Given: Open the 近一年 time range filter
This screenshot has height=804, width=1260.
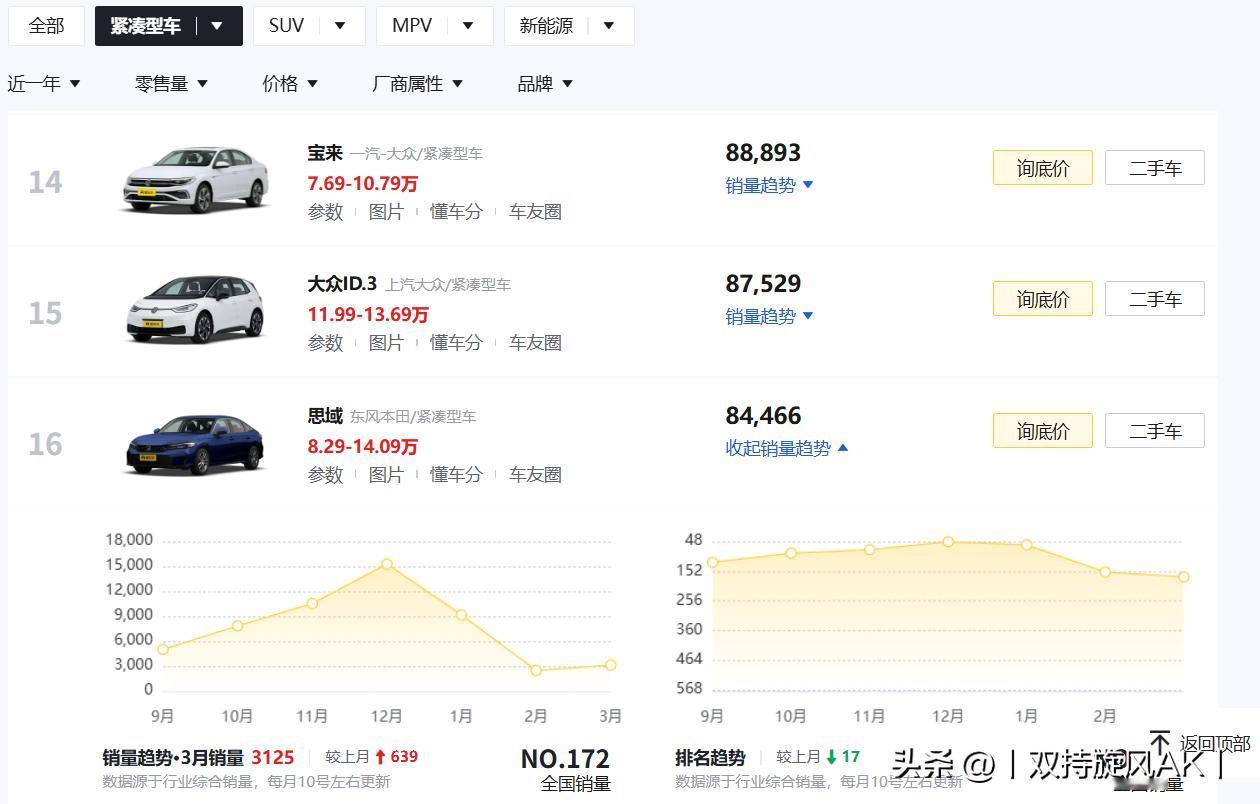Looking at the screenshot, I should [x=44, y=84].
